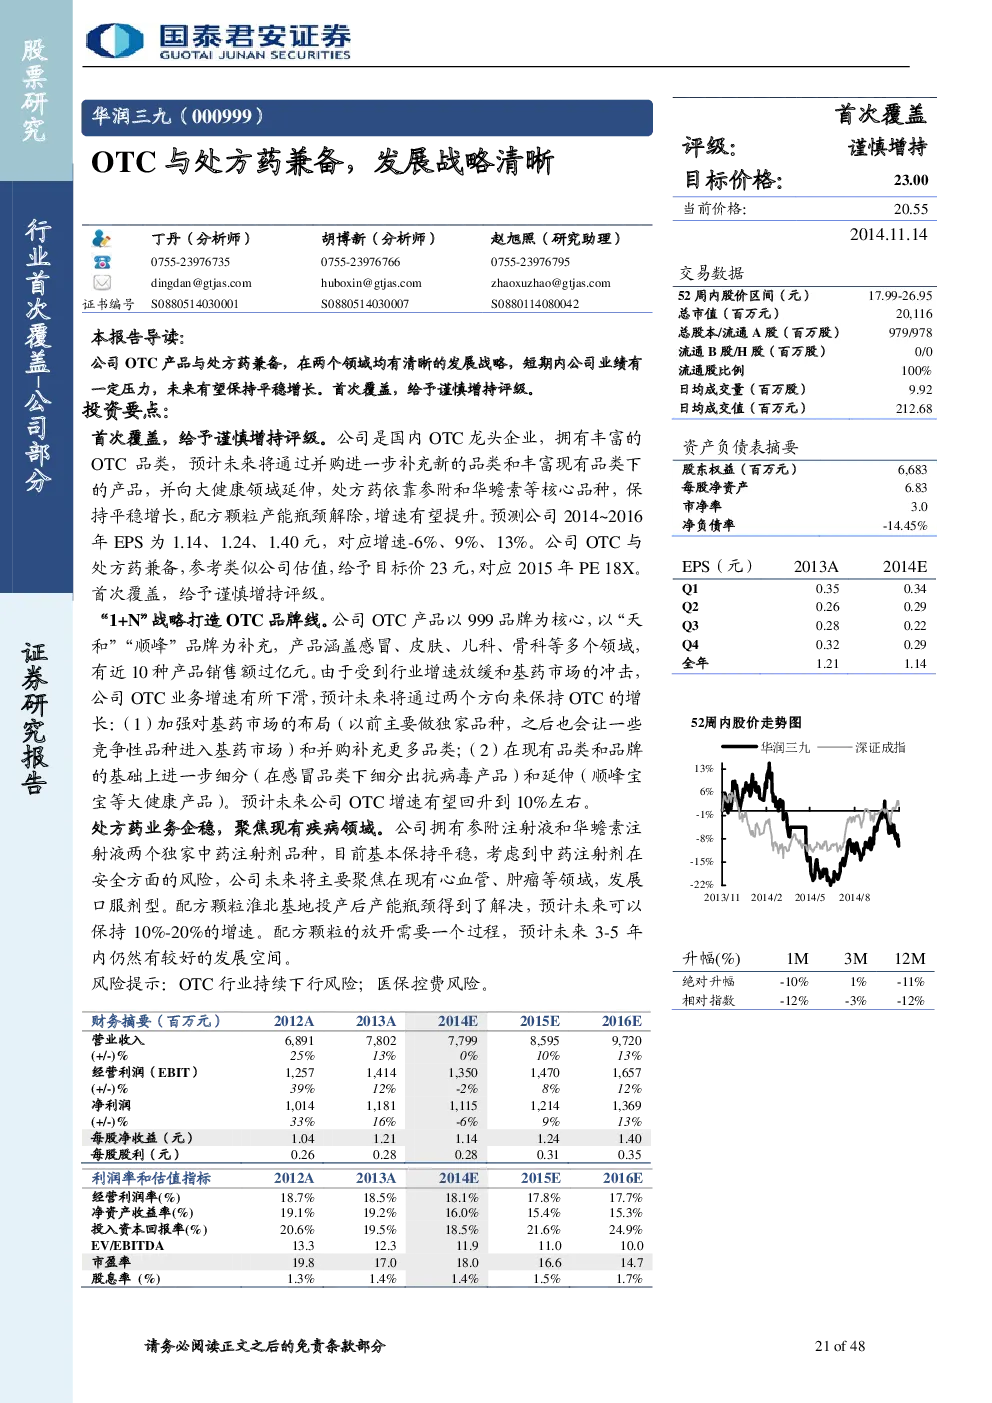The width and height of the screenshot is (992, 1403).
Task: Select 2013A net profit 1,181
Action: (x=381, y=1106)
